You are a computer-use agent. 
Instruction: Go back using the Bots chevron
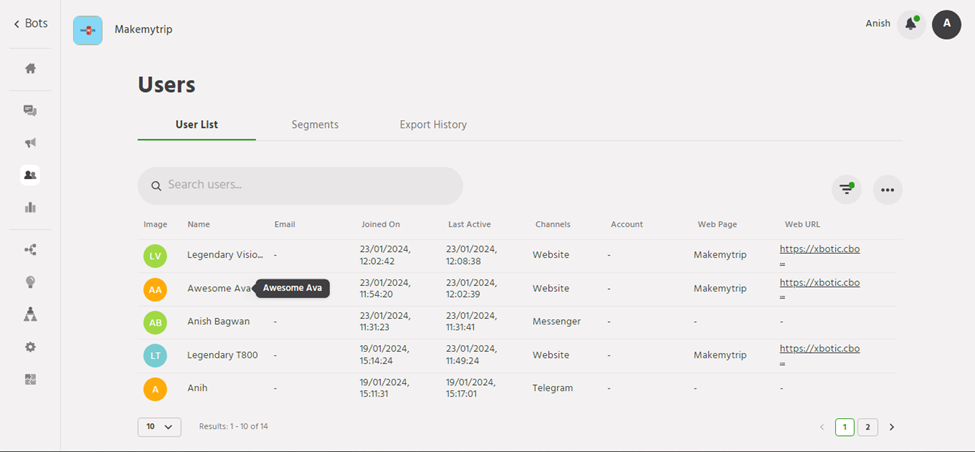[30, 23]
